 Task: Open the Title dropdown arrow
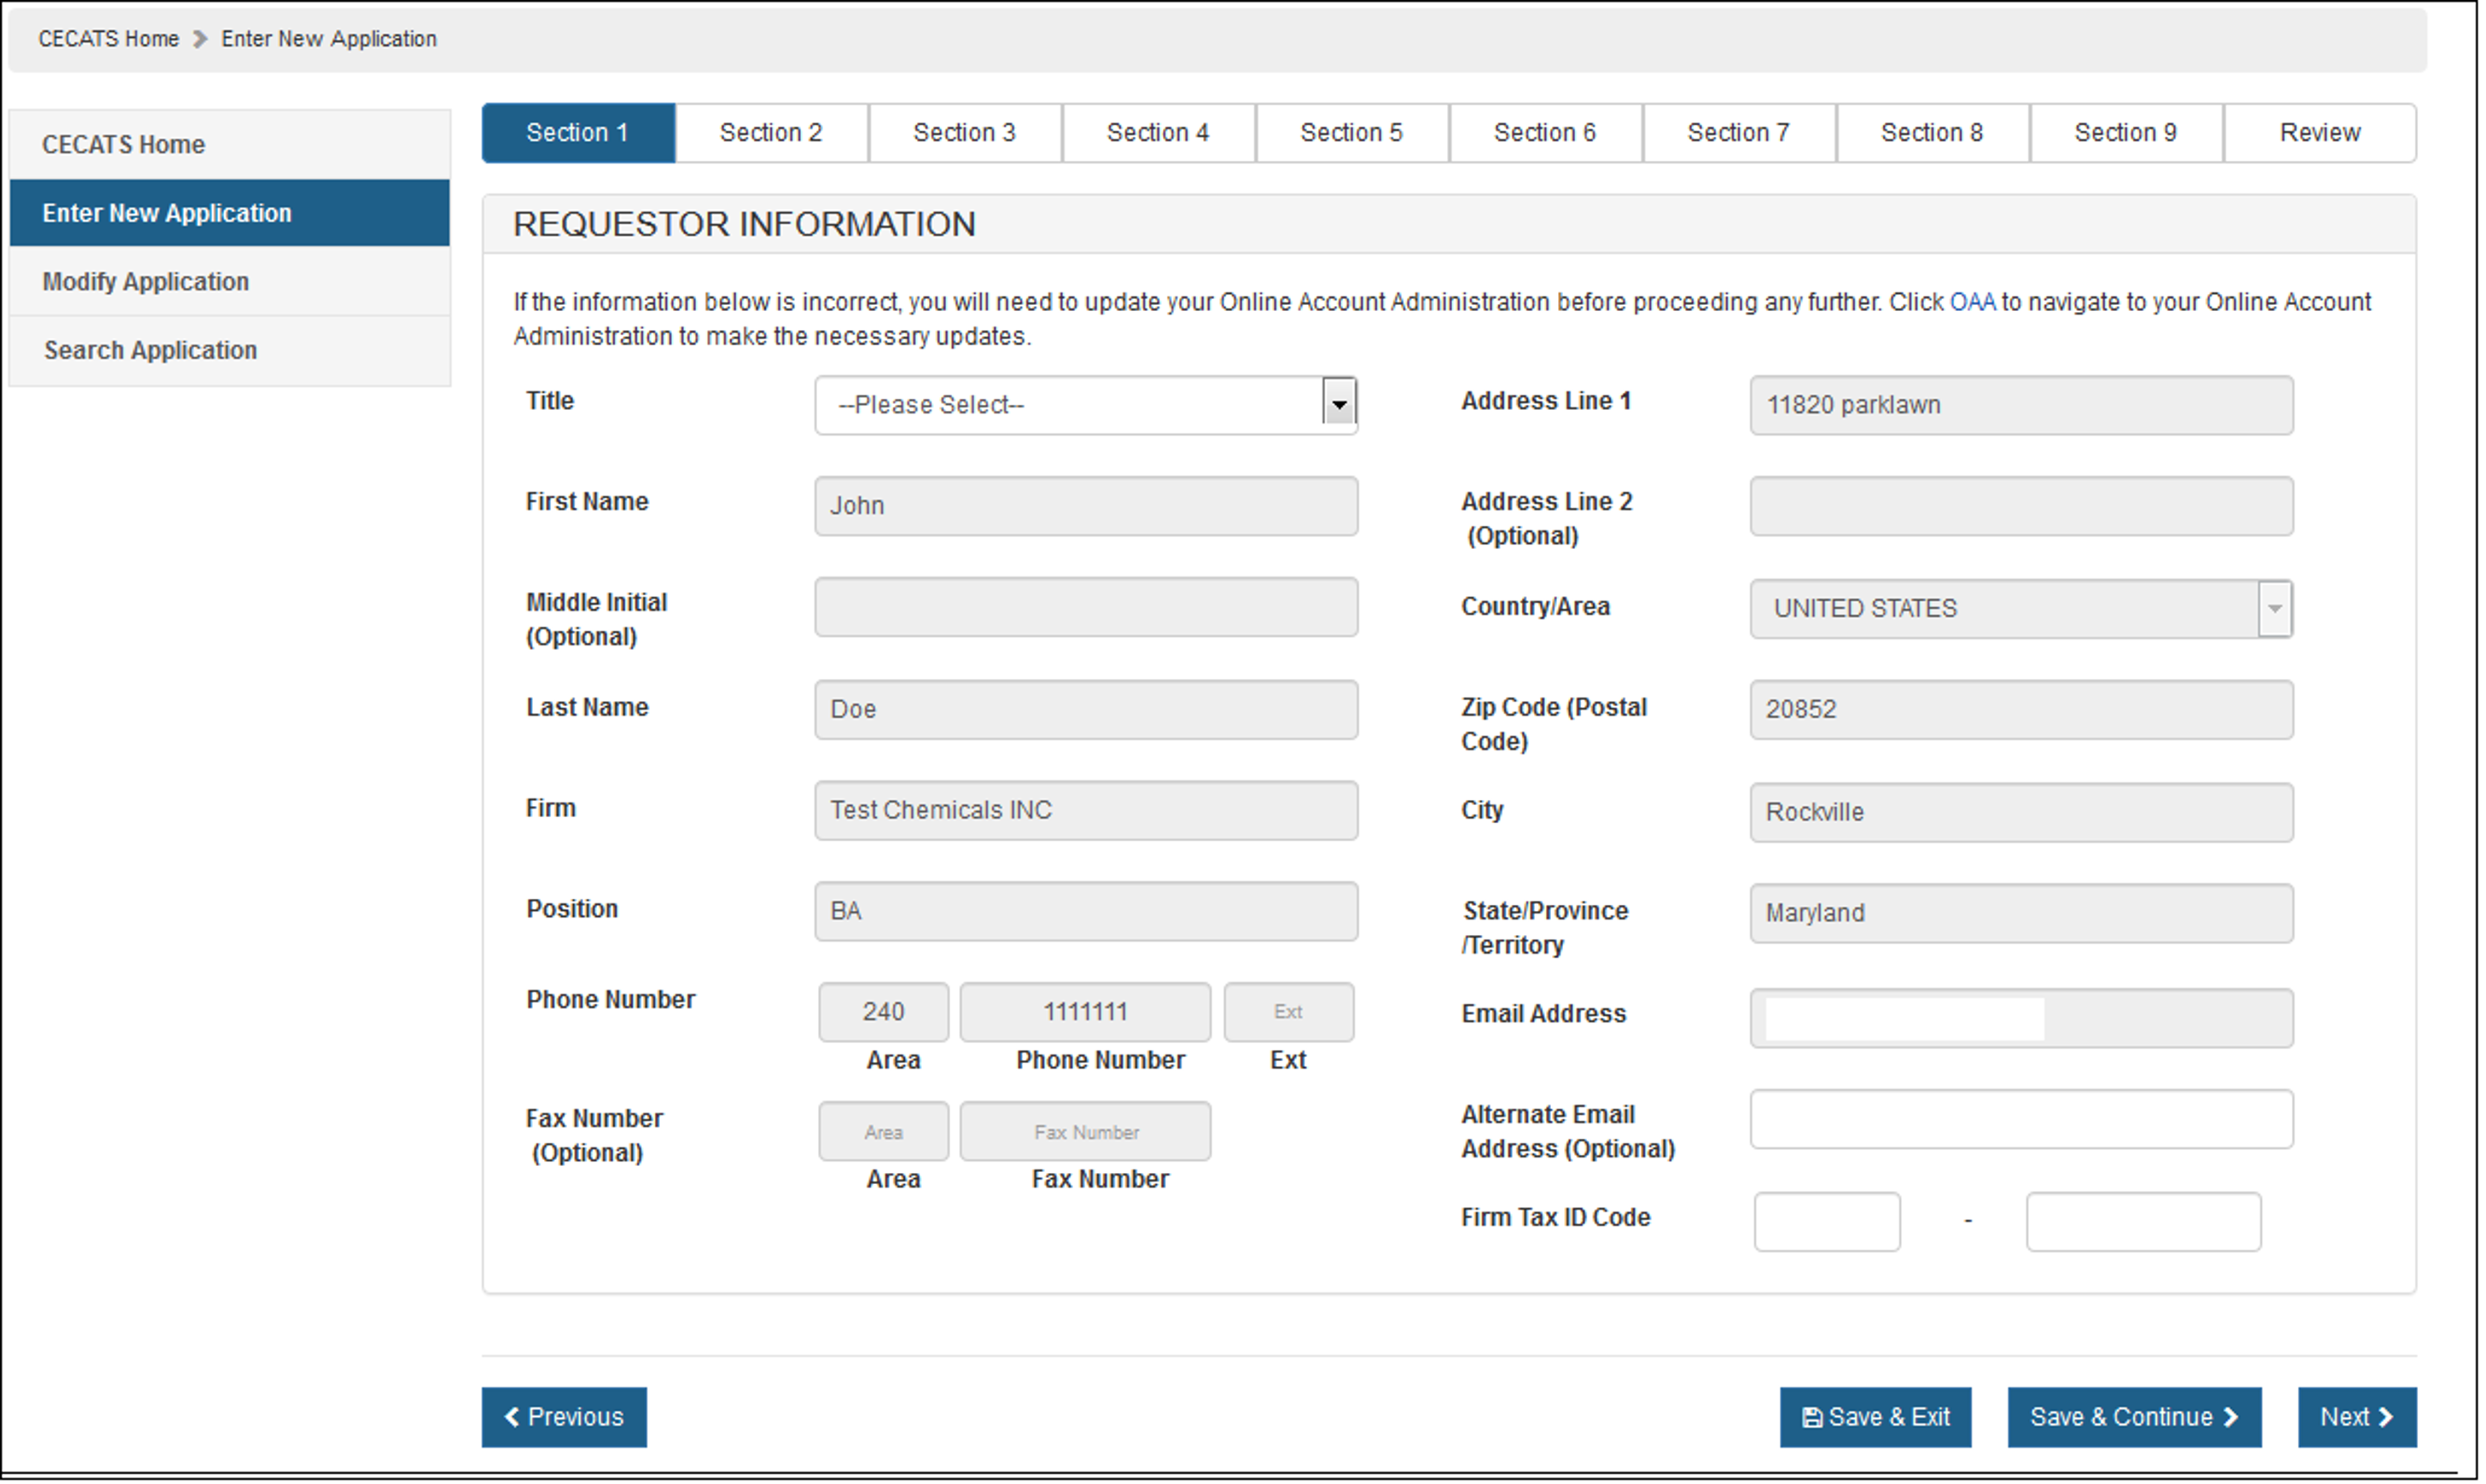pos(1339,405)
